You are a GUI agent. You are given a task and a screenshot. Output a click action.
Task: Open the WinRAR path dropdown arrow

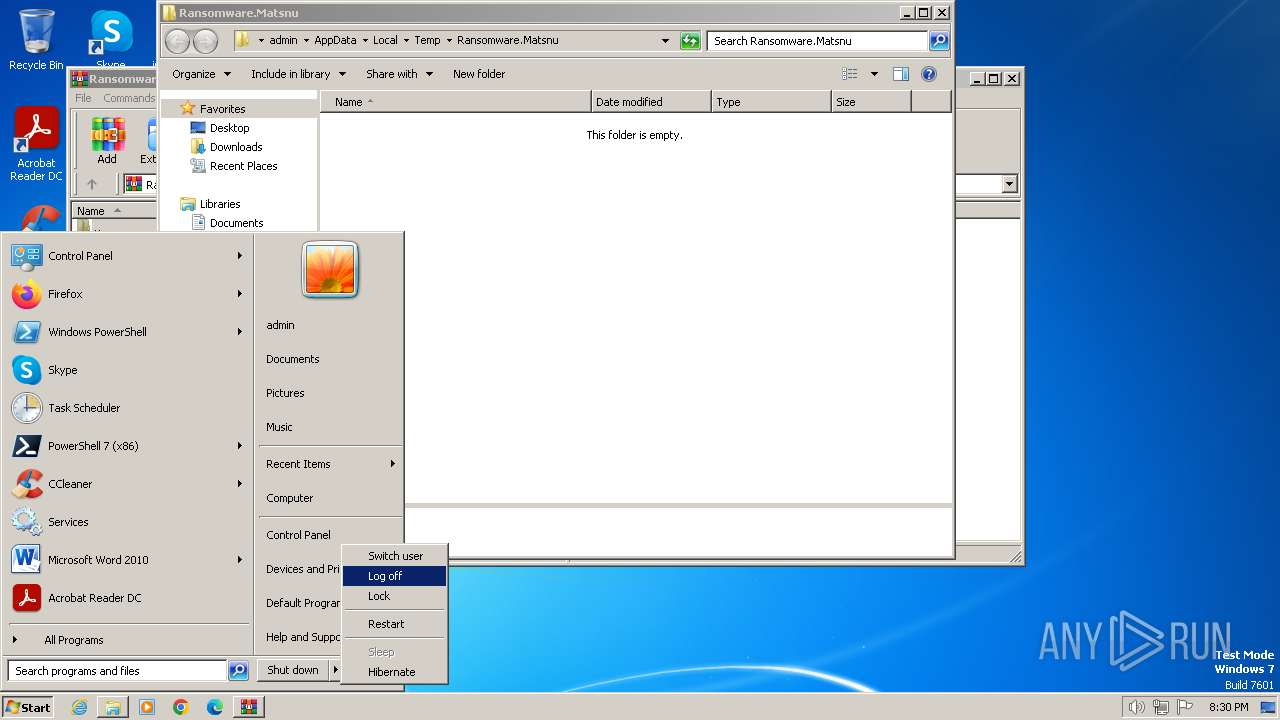pos(1009,184)
